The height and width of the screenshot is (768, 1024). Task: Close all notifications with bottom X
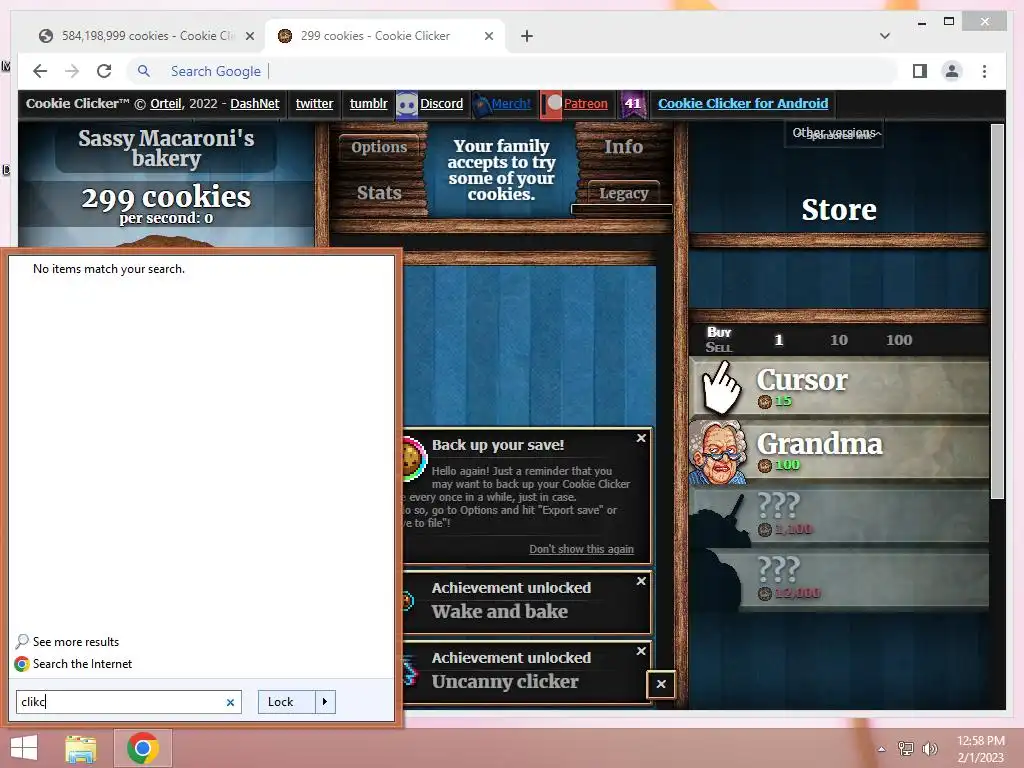pos(661,684)
